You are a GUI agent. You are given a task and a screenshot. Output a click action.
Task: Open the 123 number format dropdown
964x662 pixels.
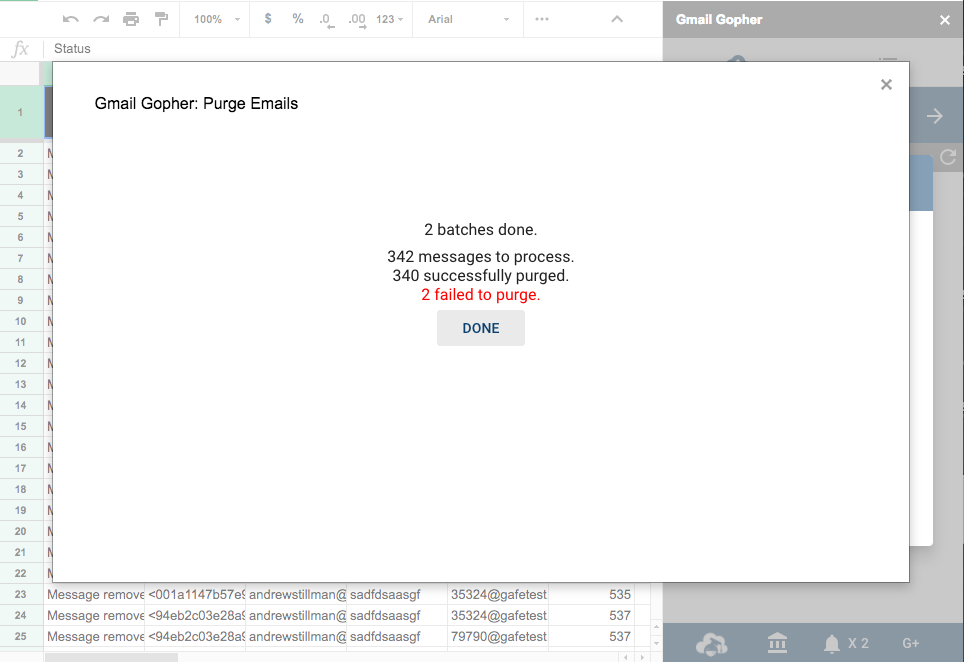point(388,18)
